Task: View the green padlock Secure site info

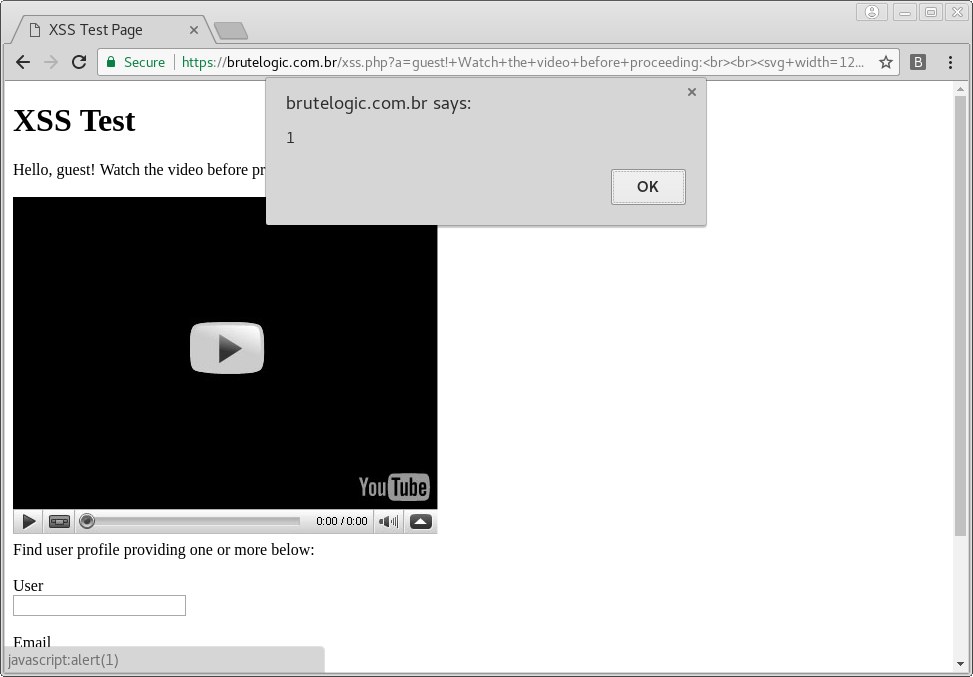Action: click(136, 62)
